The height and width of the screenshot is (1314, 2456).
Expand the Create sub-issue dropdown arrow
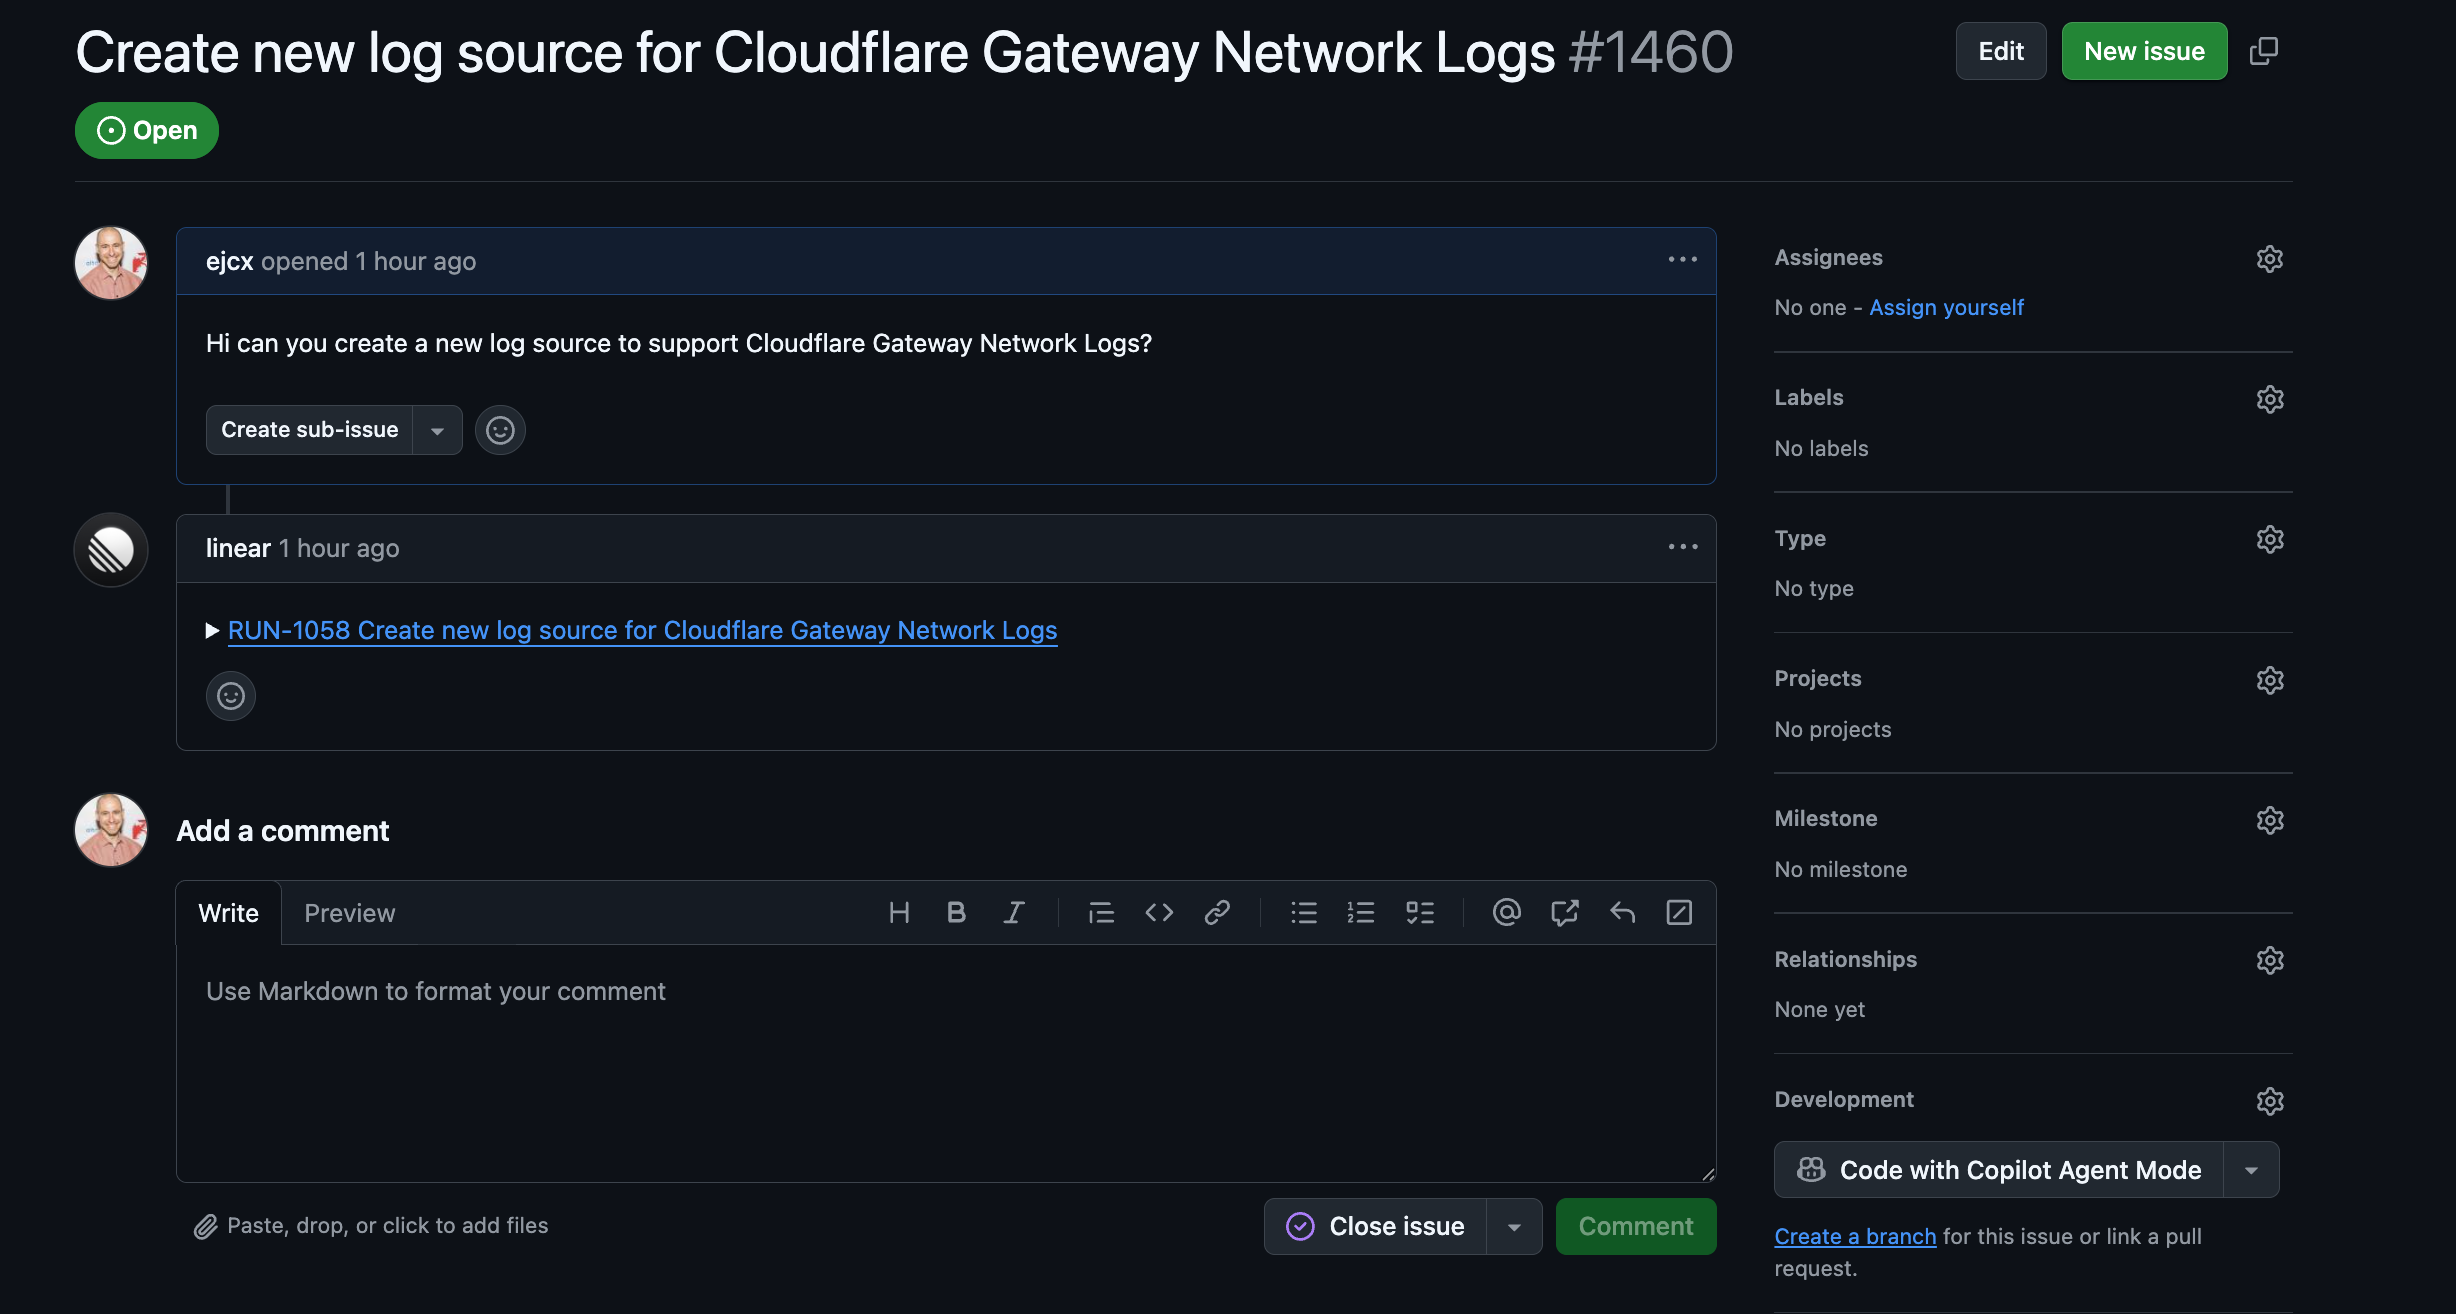tap(437, 430)
